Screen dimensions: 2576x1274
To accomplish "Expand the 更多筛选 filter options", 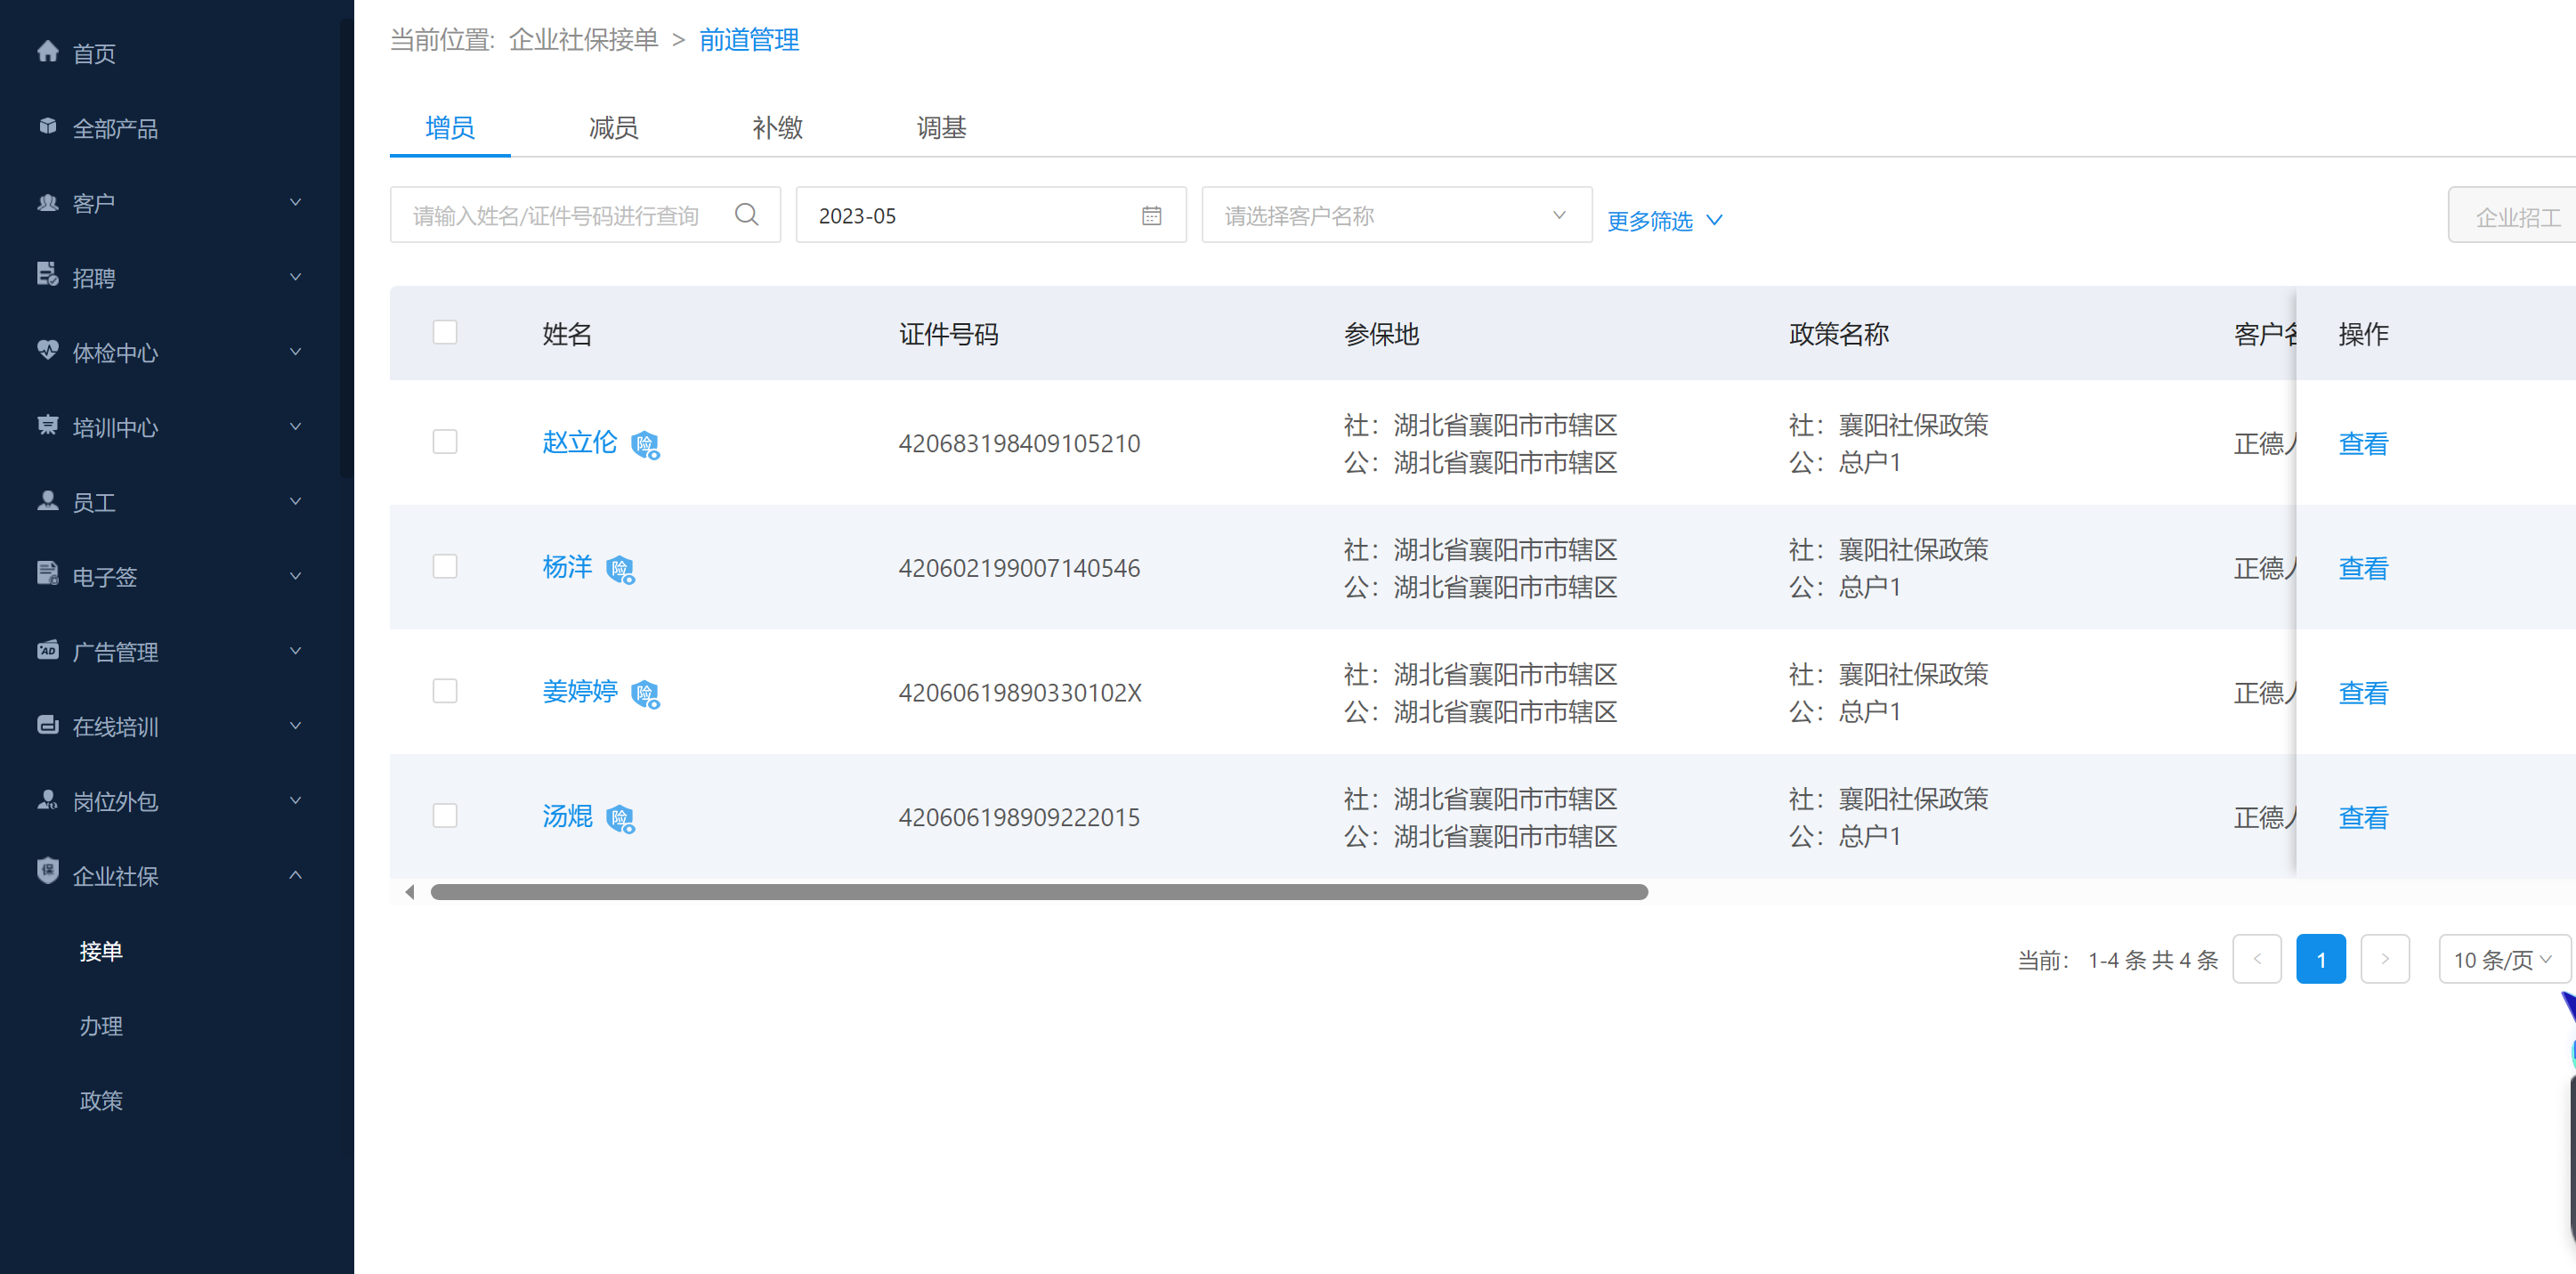I will click(x=1664, y=220).
